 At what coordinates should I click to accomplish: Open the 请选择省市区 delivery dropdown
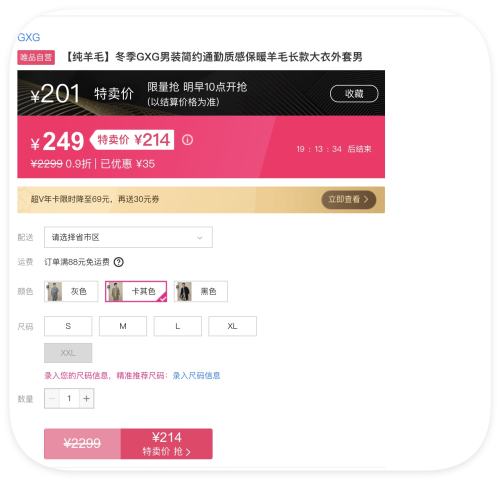pos(128,237)
